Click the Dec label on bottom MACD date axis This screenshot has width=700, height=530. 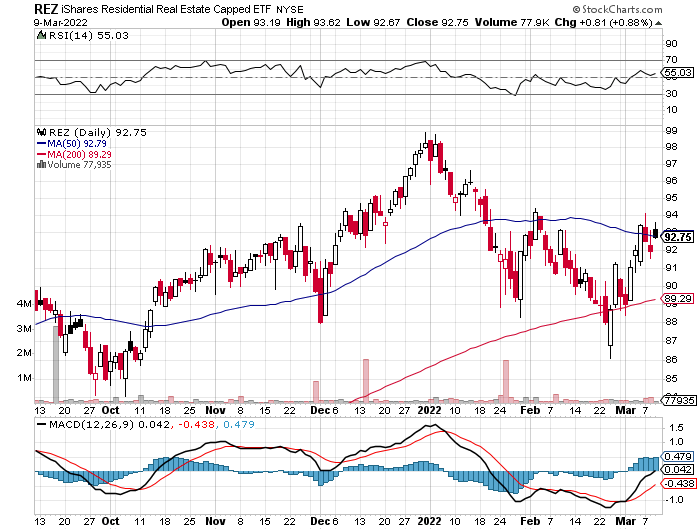[320, 521]
